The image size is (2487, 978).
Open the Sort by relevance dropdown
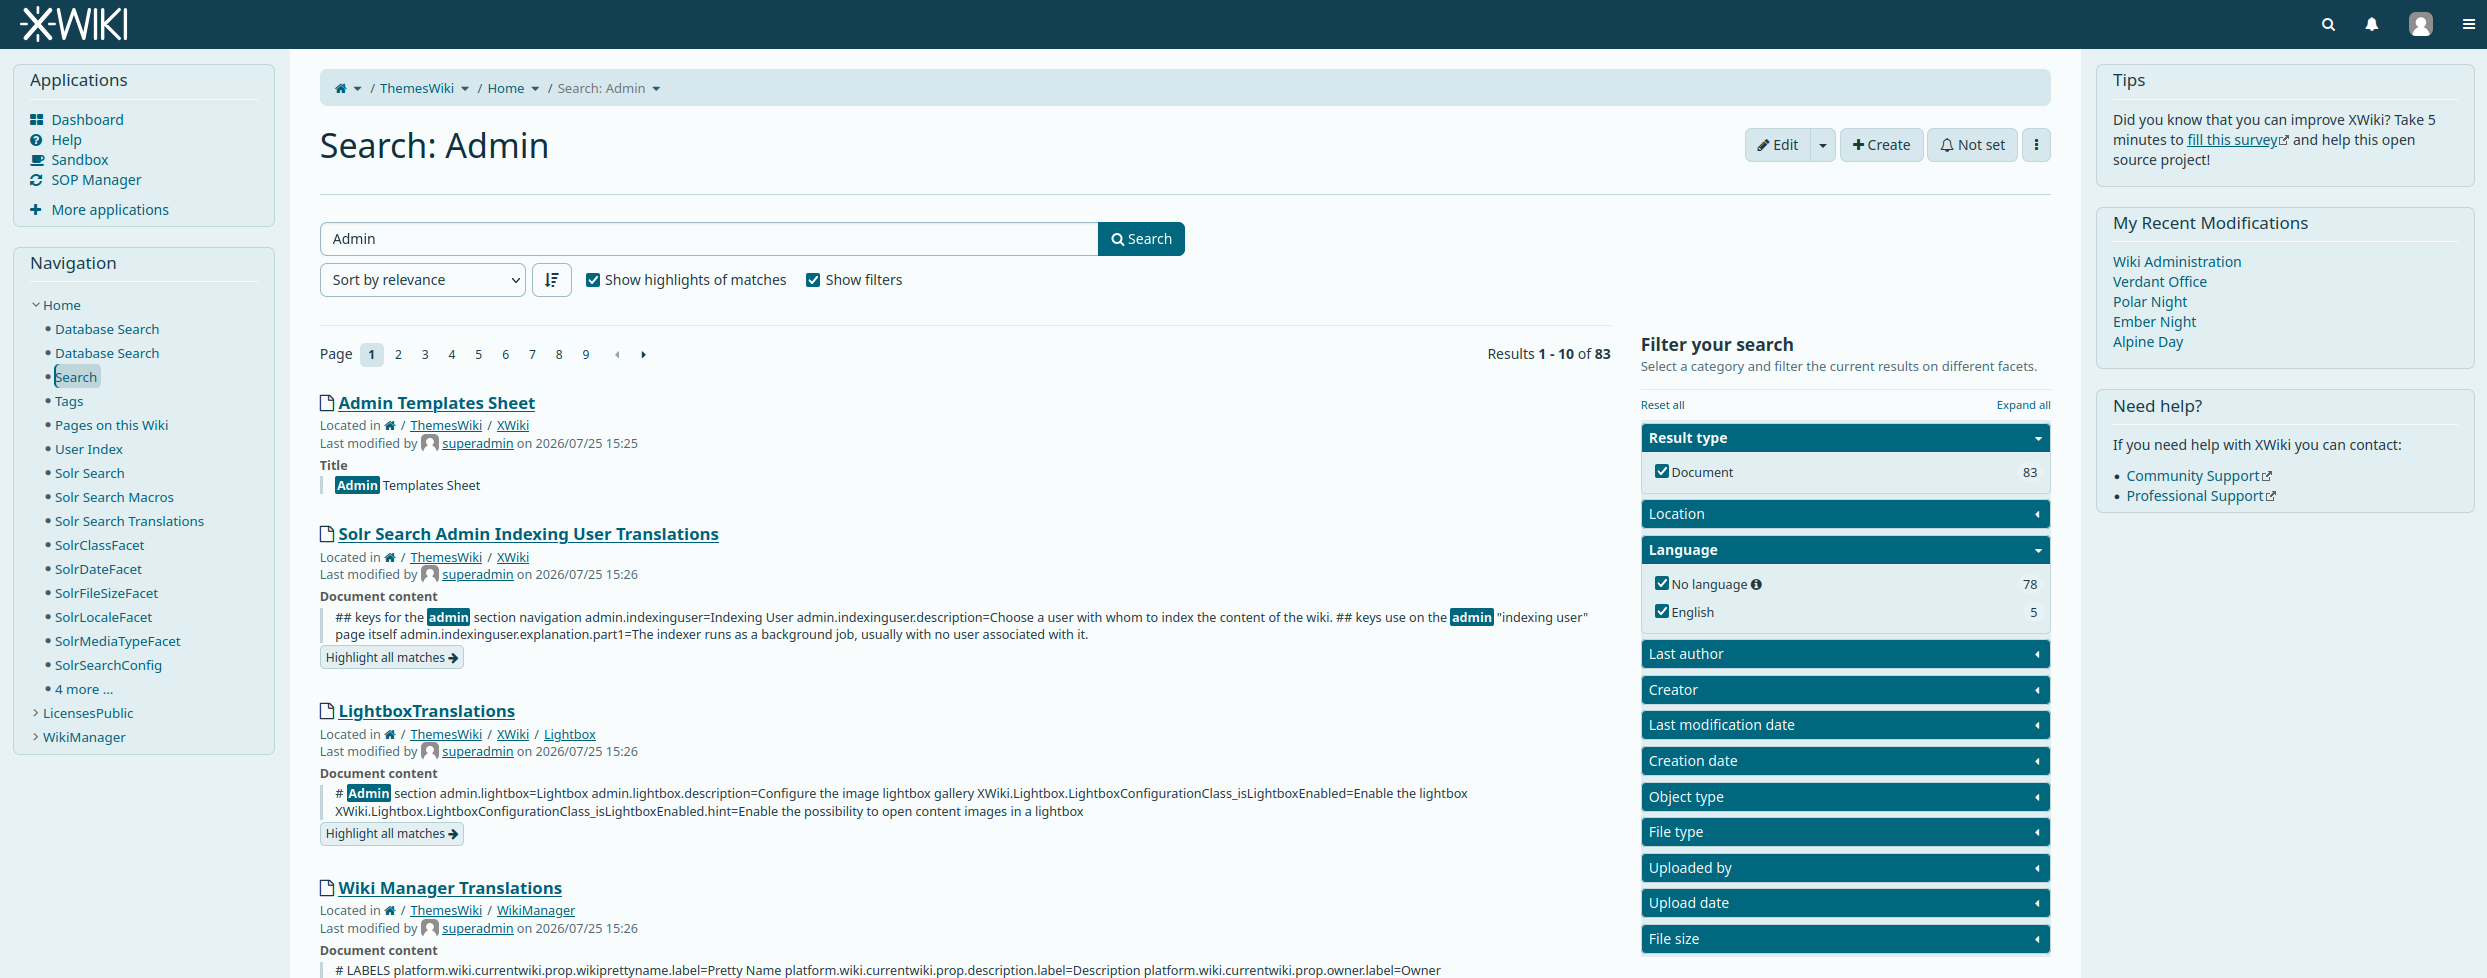pos(423,280)
